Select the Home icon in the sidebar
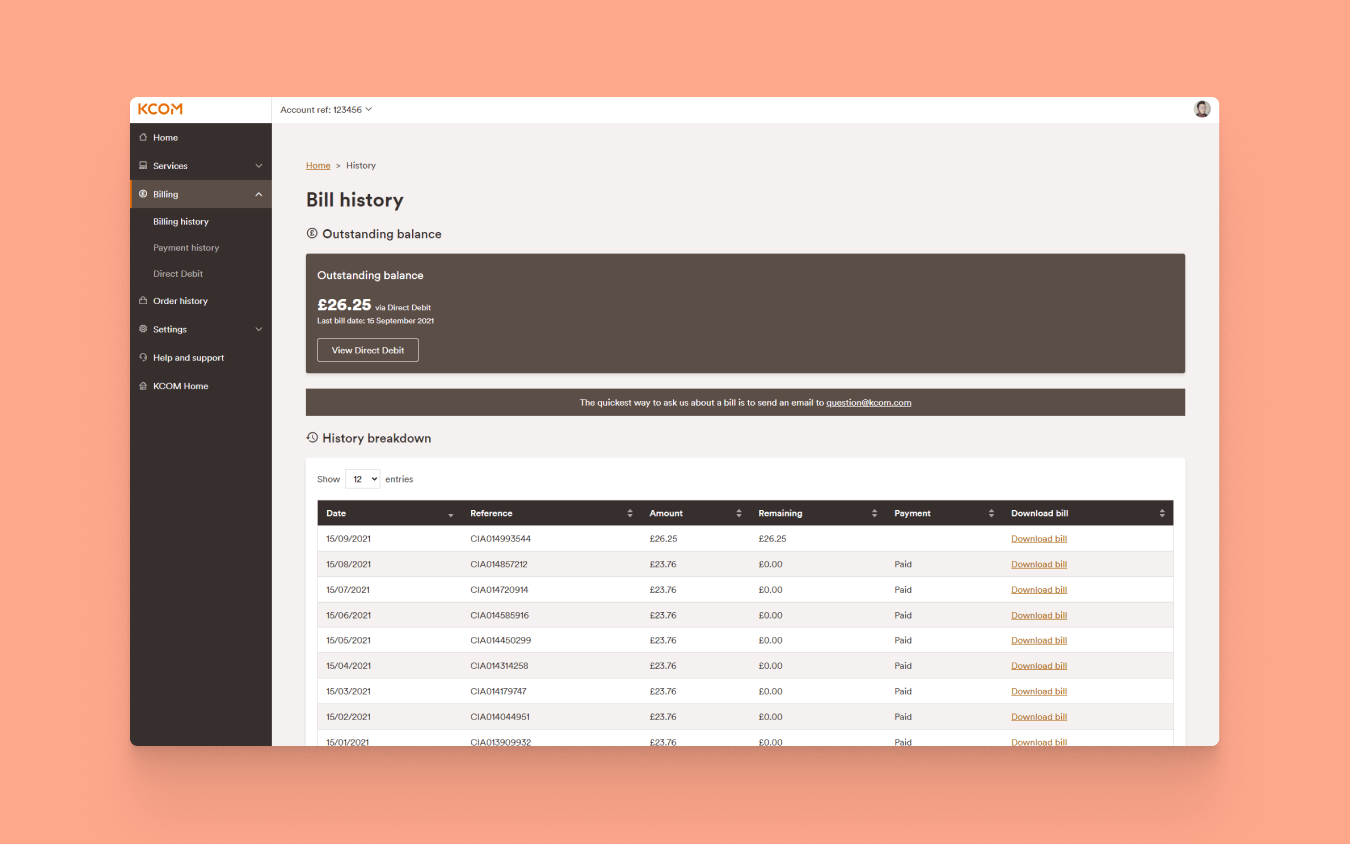The height and width of the screenshot is (844, 1350). click(143, 137)
